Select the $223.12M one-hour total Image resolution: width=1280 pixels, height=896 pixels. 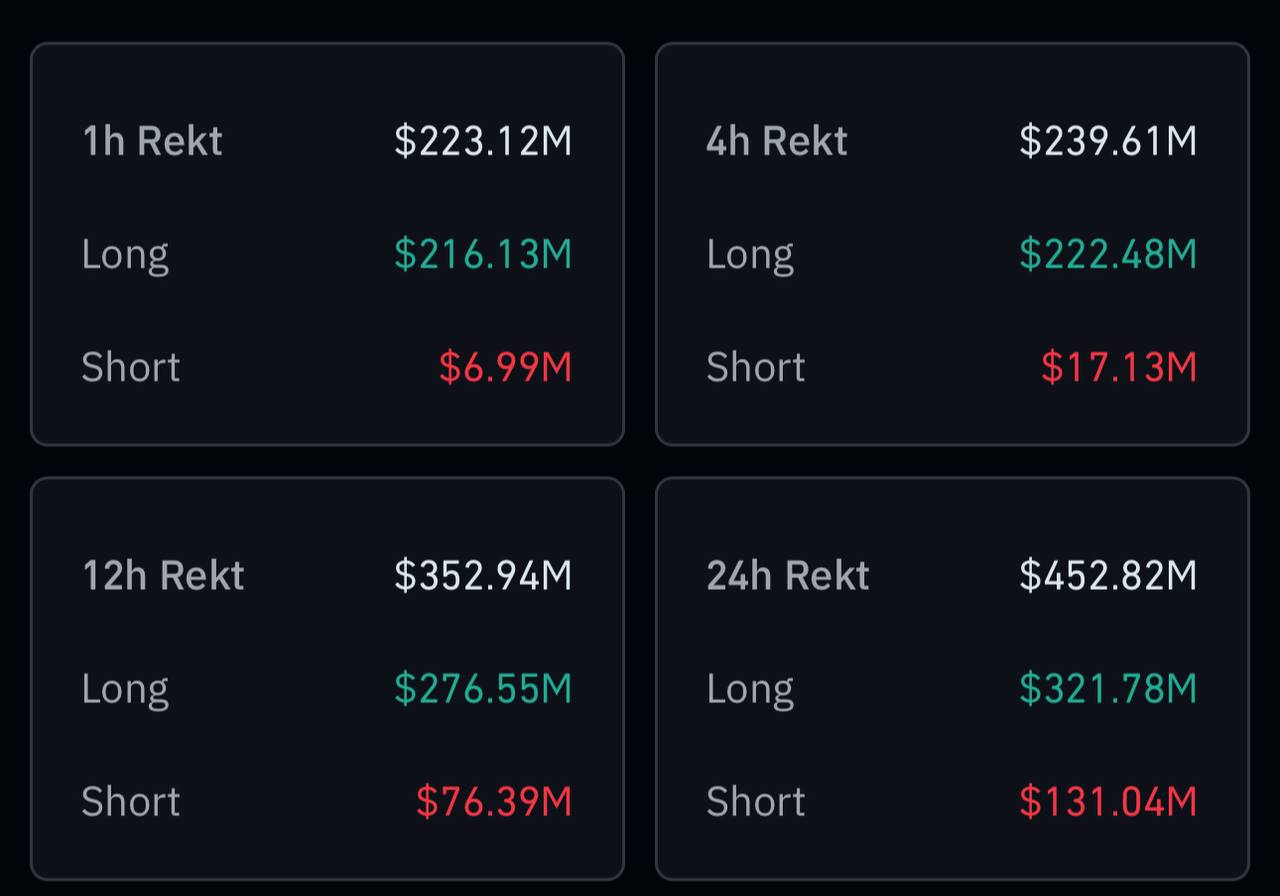(483, 141)
